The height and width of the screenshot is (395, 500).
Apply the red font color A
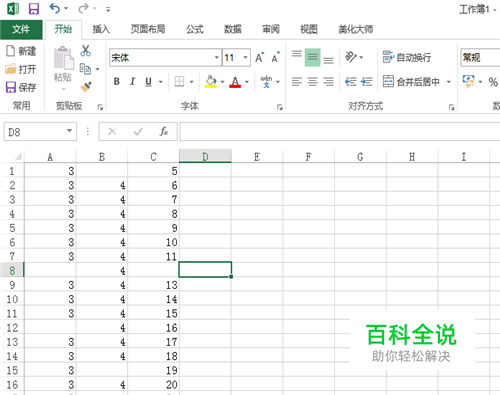(x=235, y=82)
